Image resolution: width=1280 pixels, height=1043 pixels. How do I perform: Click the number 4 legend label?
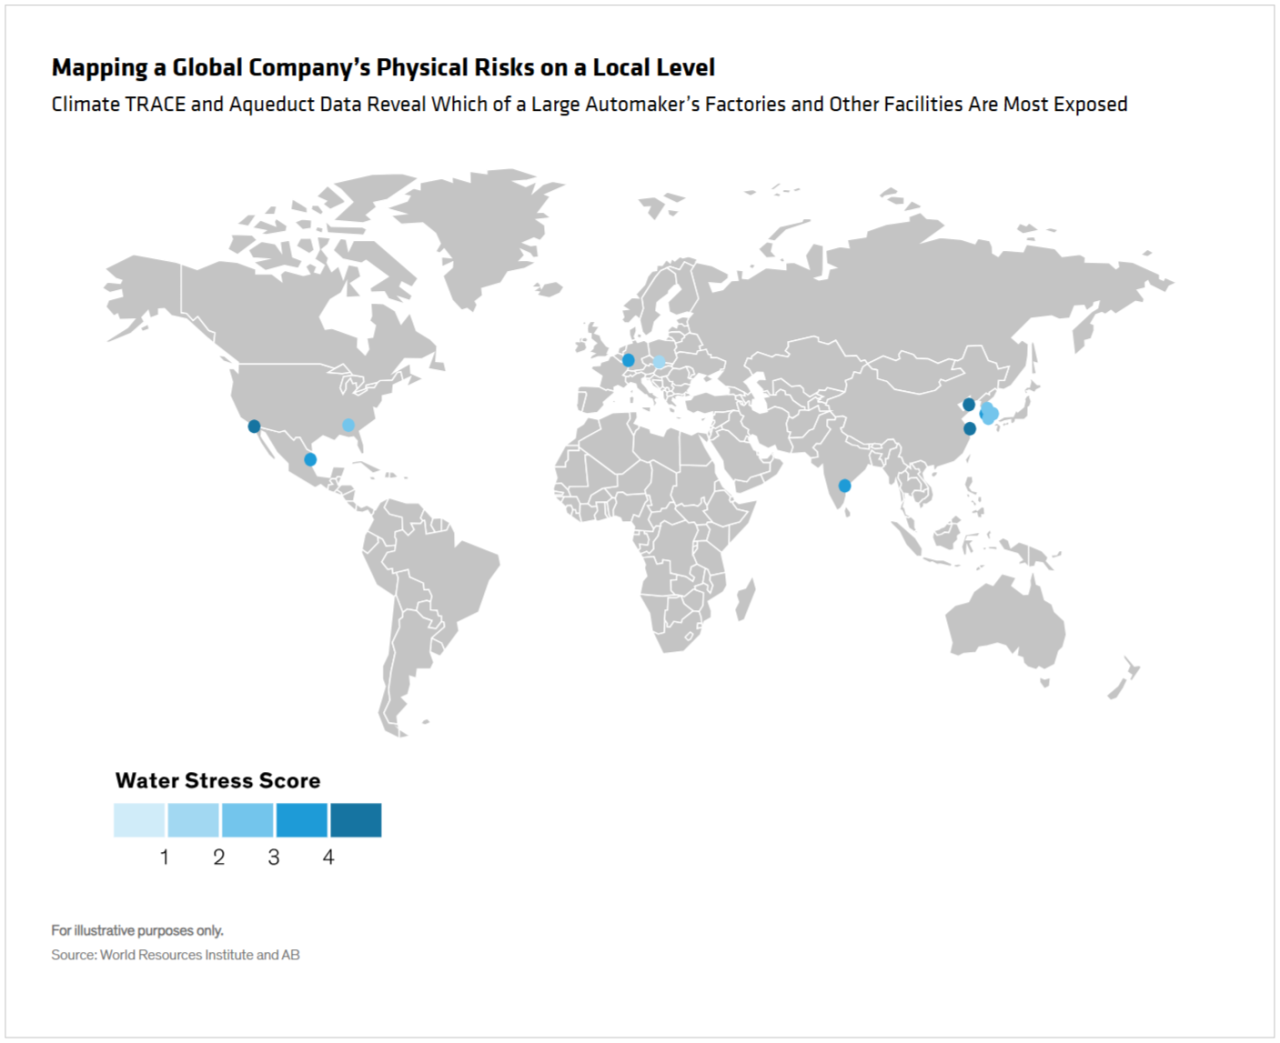328,857
